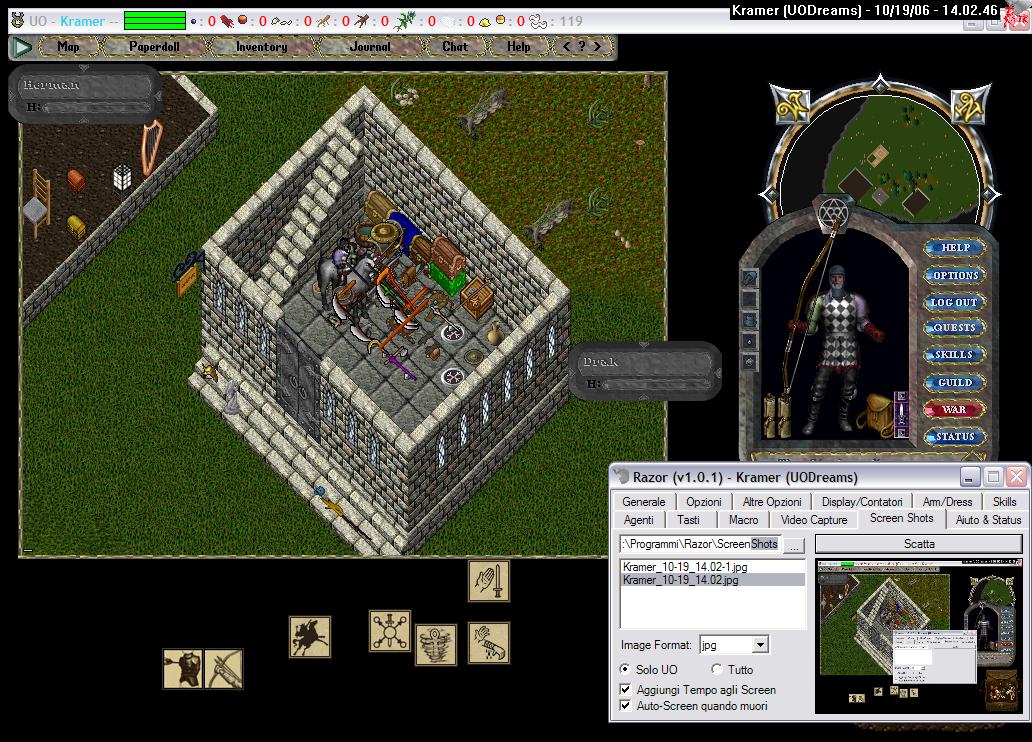Click the harp in the neighboring house
Screen dimensions: 1032x742
tap(151, 146)
